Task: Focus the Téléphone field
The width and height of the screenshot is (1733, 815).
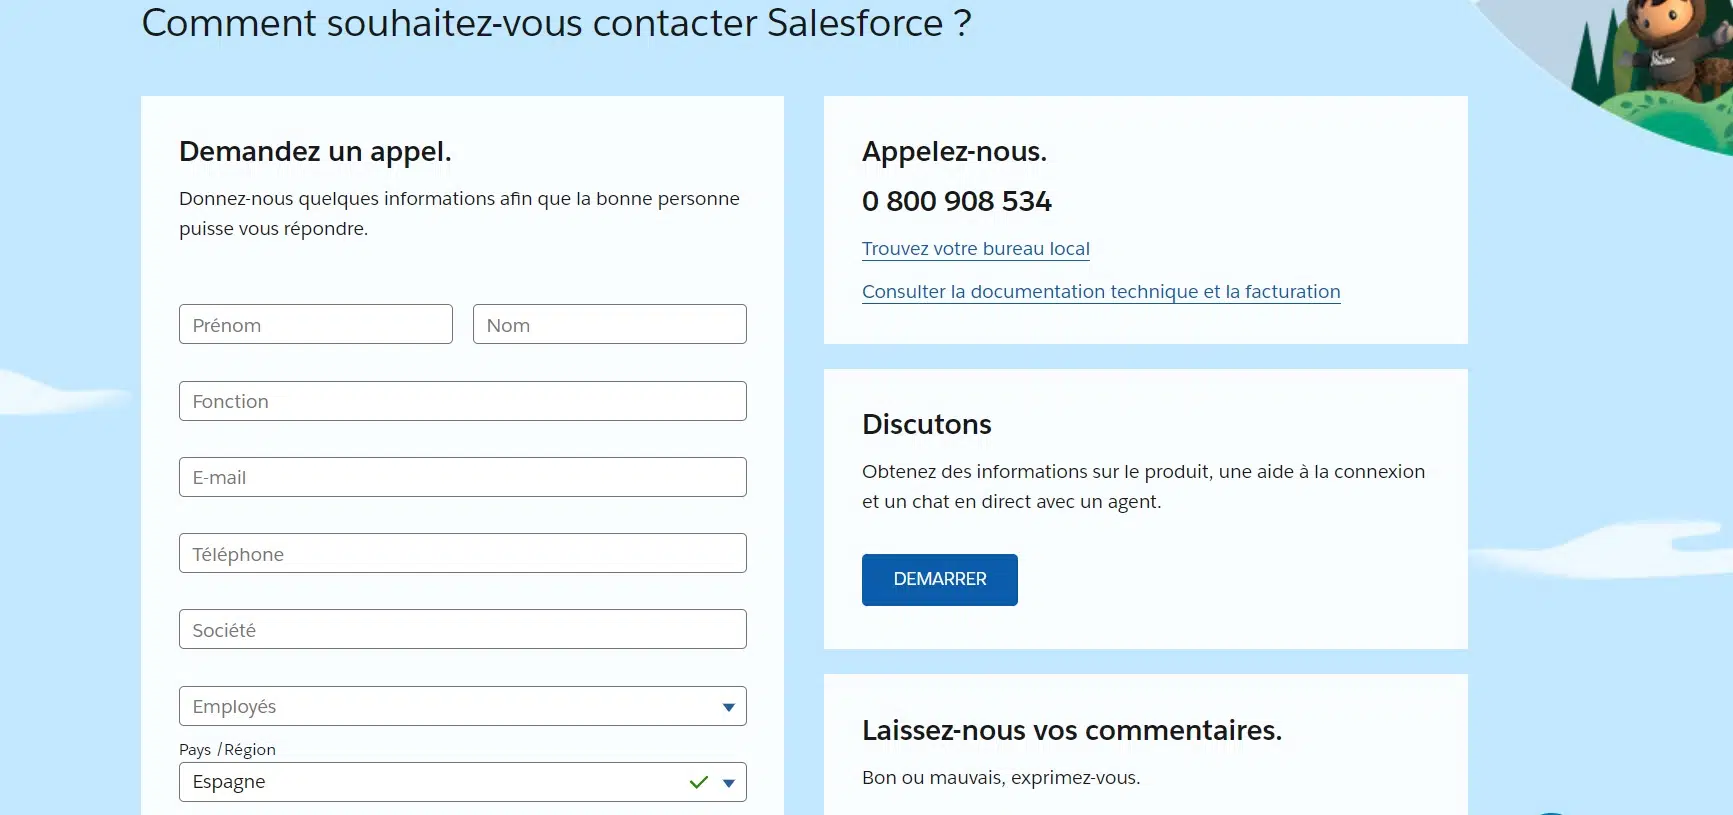Action: pos(462,554)
